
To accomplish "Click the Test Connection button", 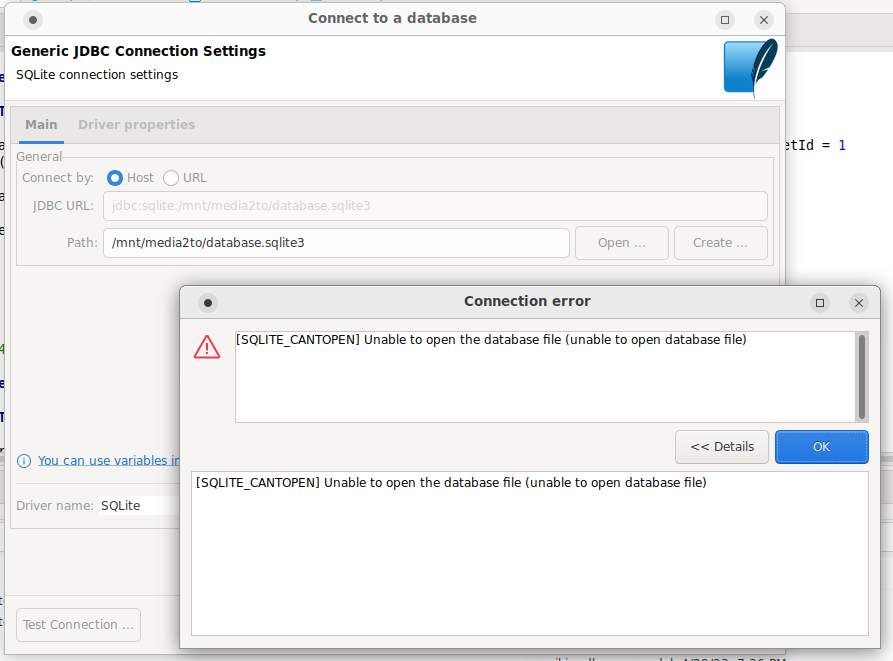I will coord(78,624).
